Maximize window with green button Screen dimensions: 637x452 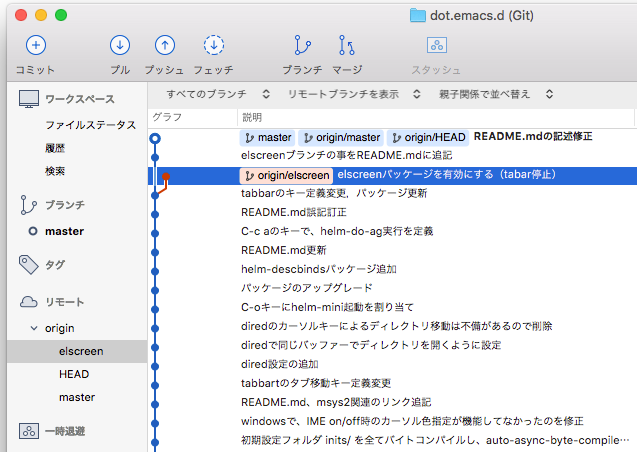[x=61, y=15]
